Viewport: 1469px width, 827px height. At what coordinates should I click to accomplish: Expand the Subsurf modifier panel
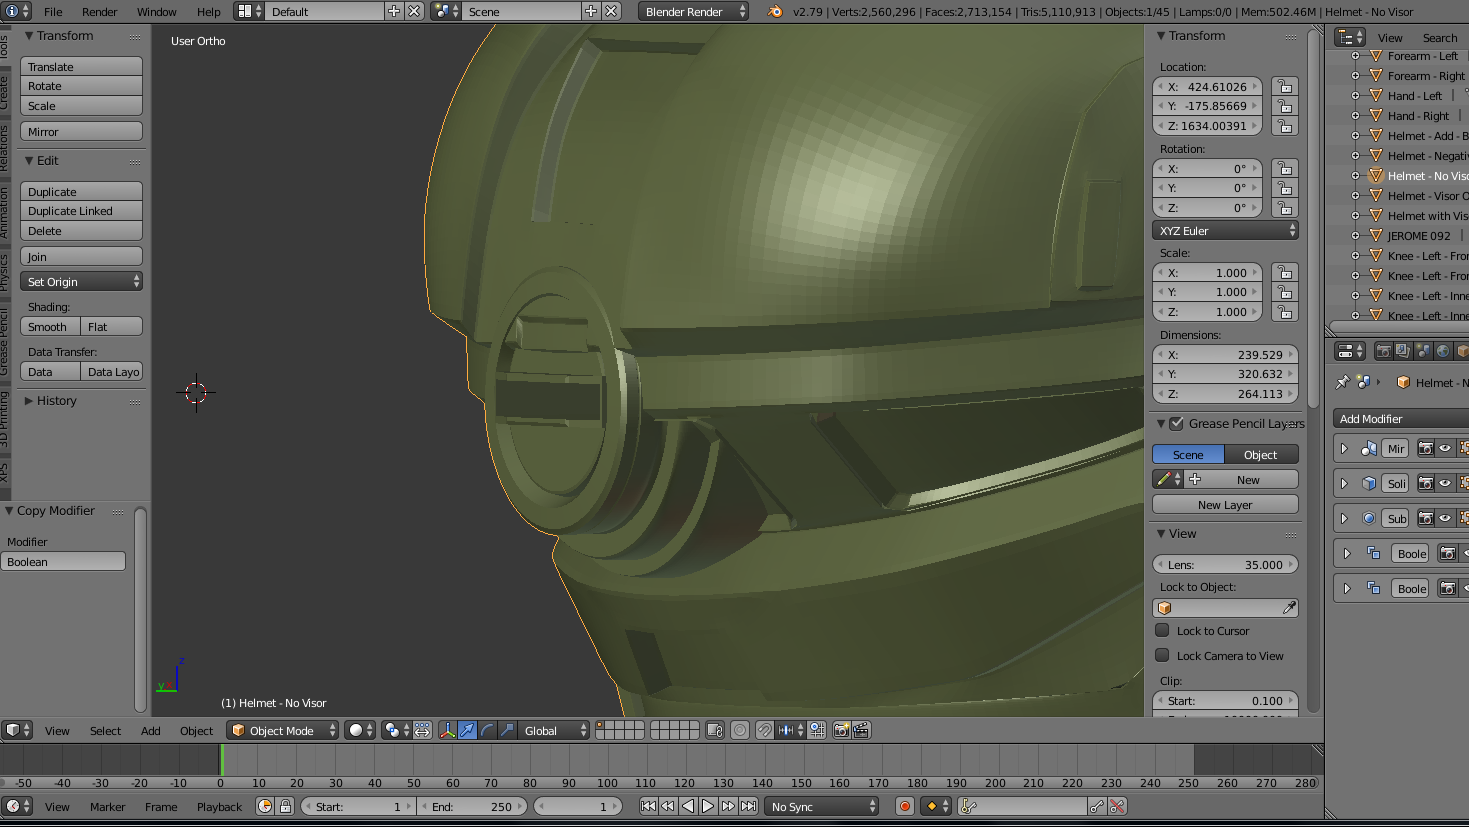point(1344,518)
